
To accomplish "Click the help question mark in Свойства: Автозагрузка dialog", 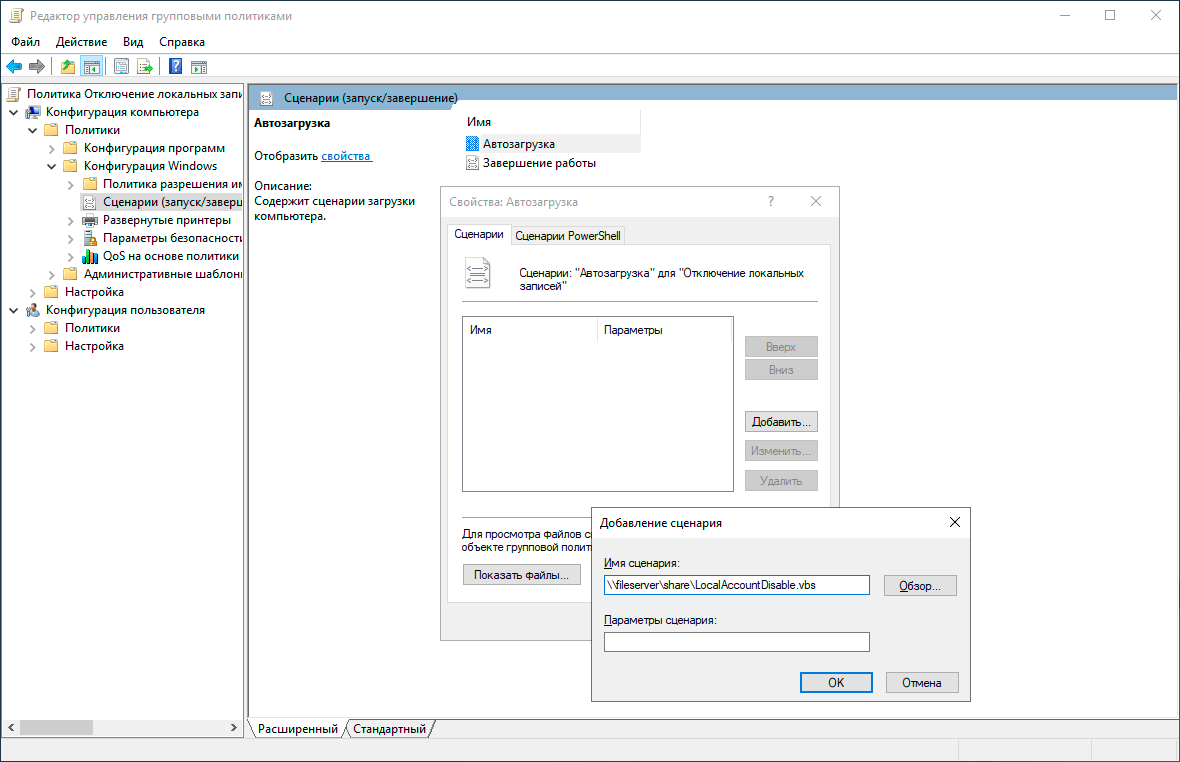I will point(771,202).
